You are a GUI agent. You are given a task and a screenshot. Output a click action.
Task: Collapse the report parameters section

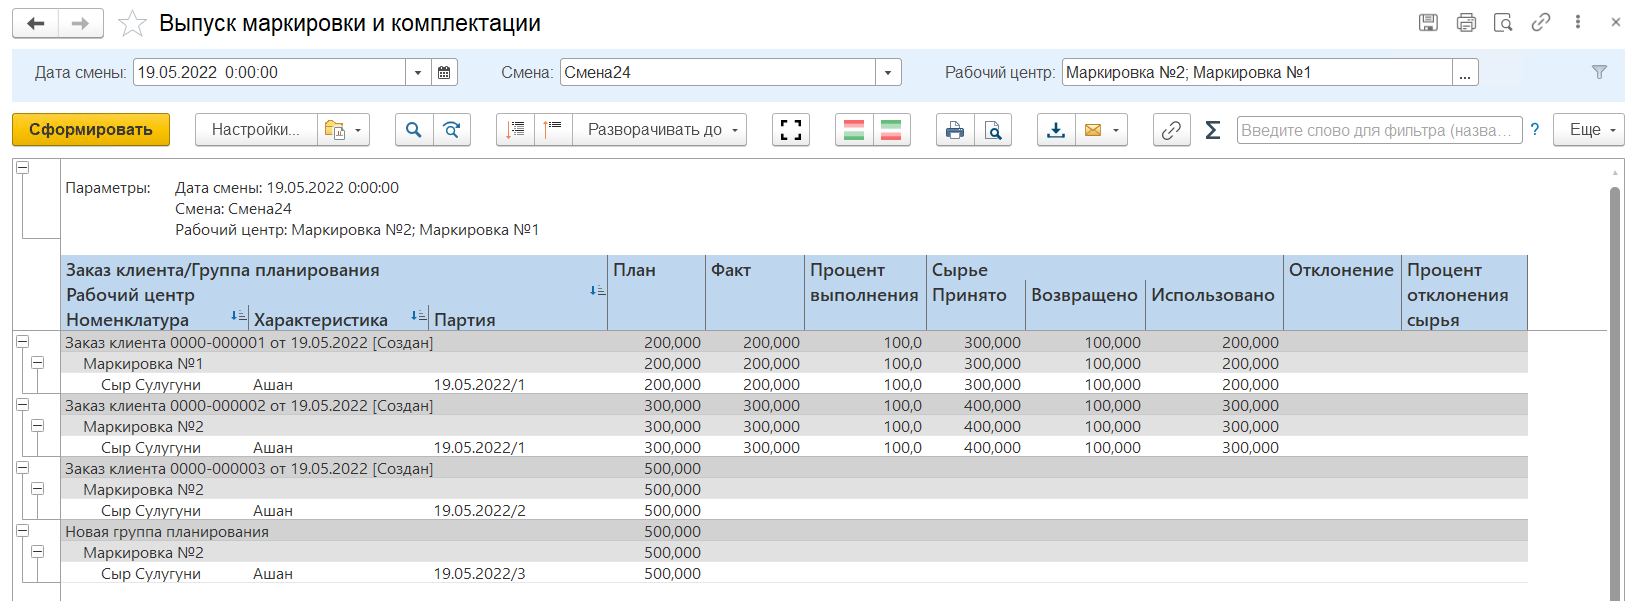22,168
